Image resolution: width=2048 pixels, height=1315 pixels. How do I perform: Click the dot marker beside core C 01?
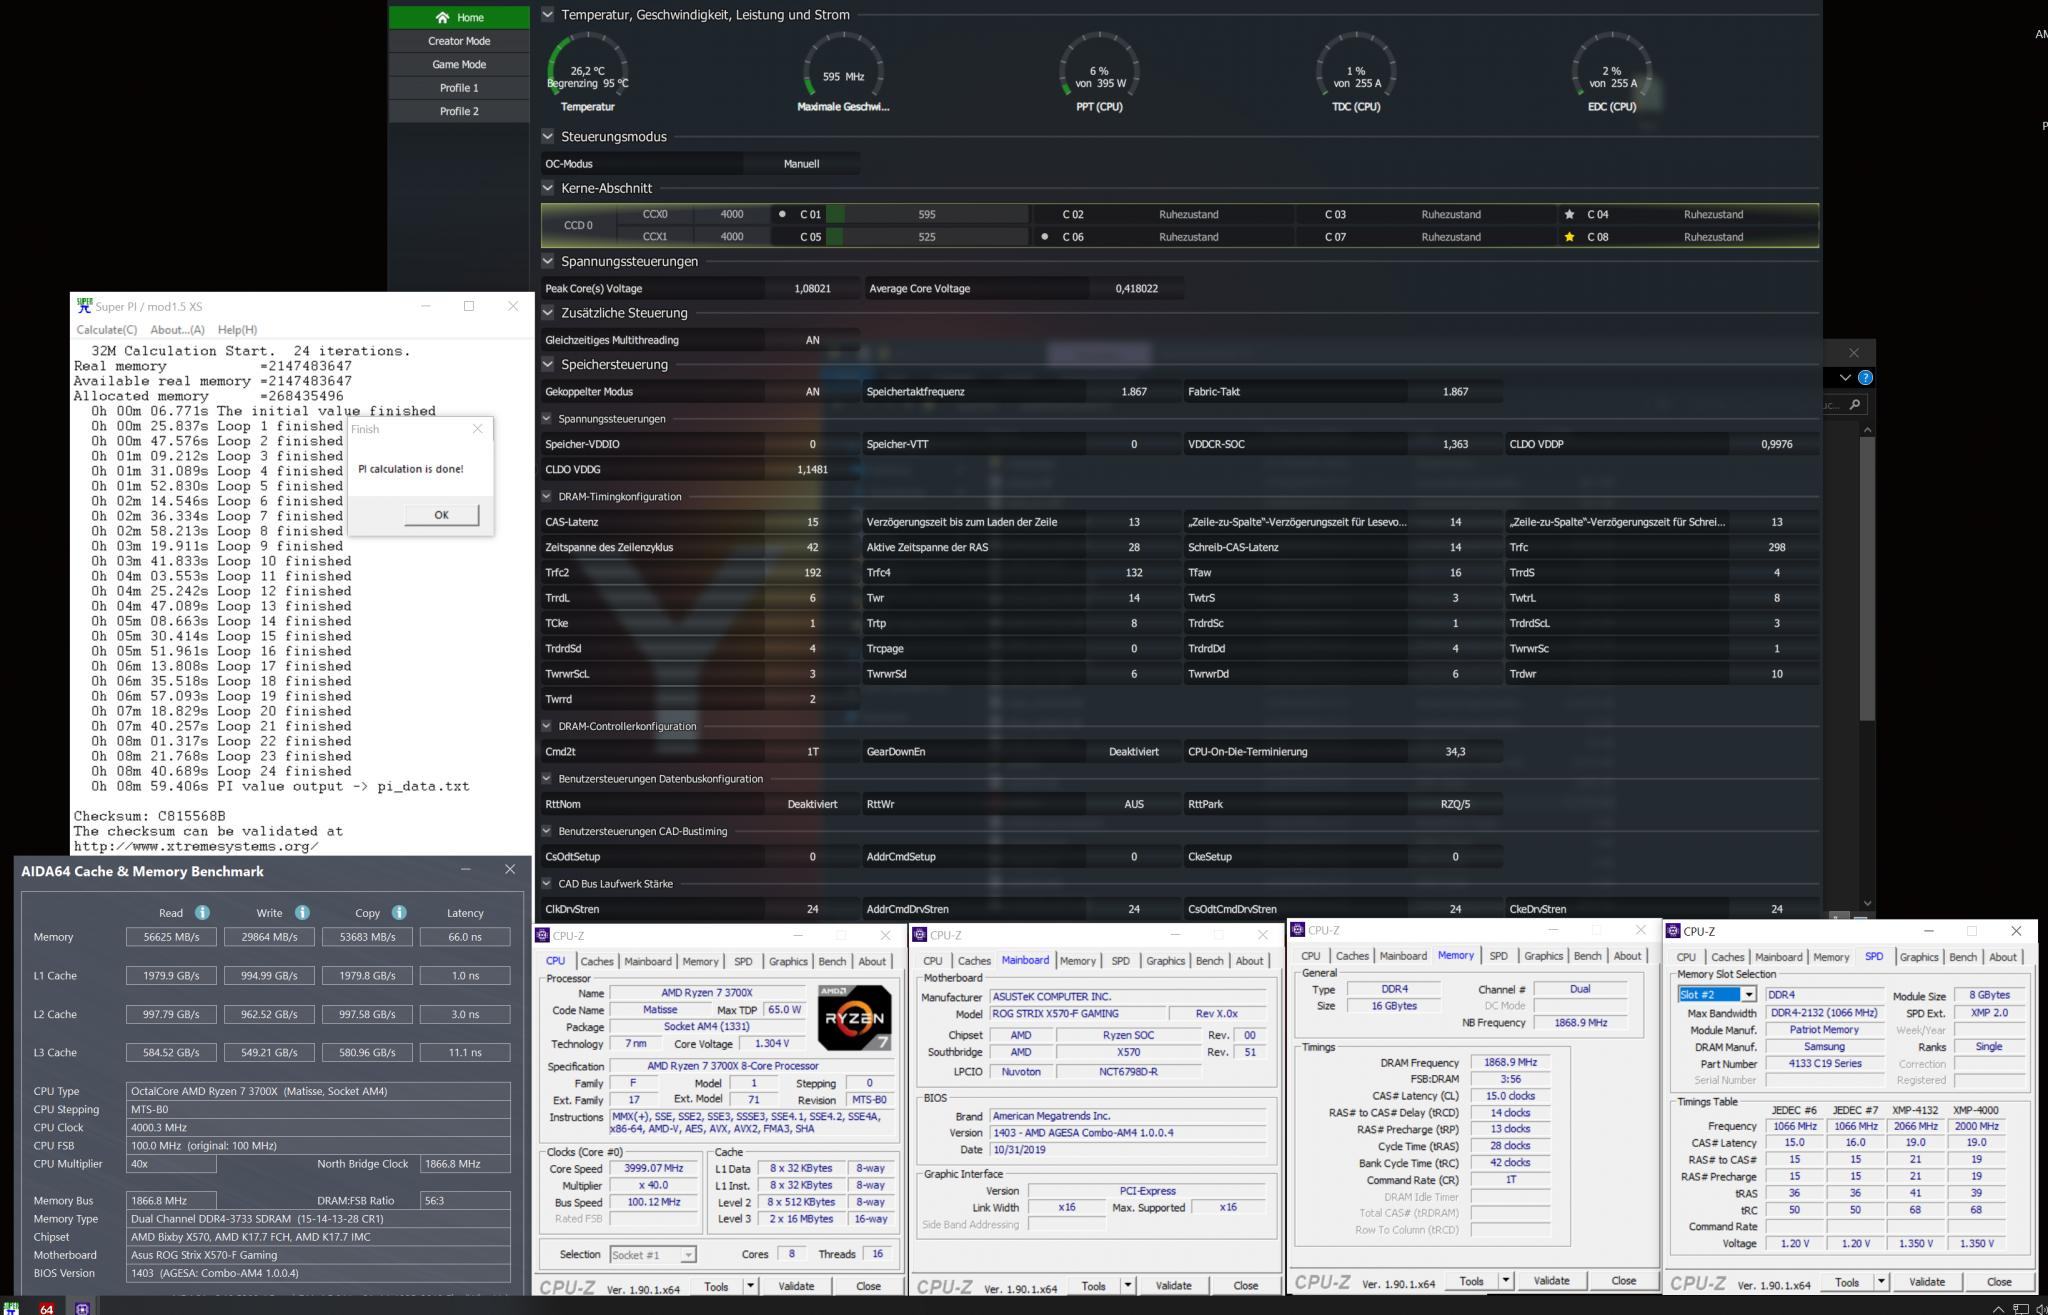782,214
